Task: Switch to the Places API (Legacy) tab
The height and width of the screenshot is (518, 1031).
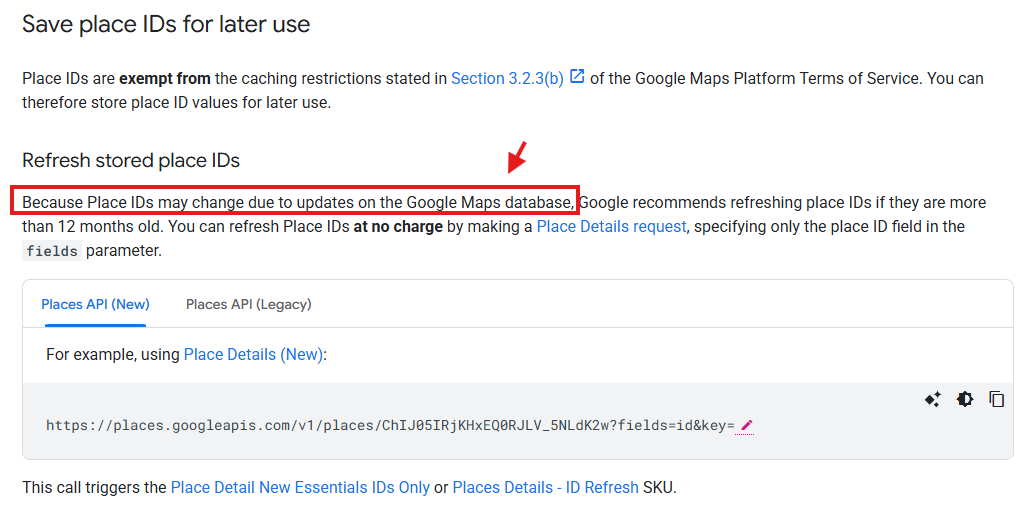Action: (x=249, y=304)
